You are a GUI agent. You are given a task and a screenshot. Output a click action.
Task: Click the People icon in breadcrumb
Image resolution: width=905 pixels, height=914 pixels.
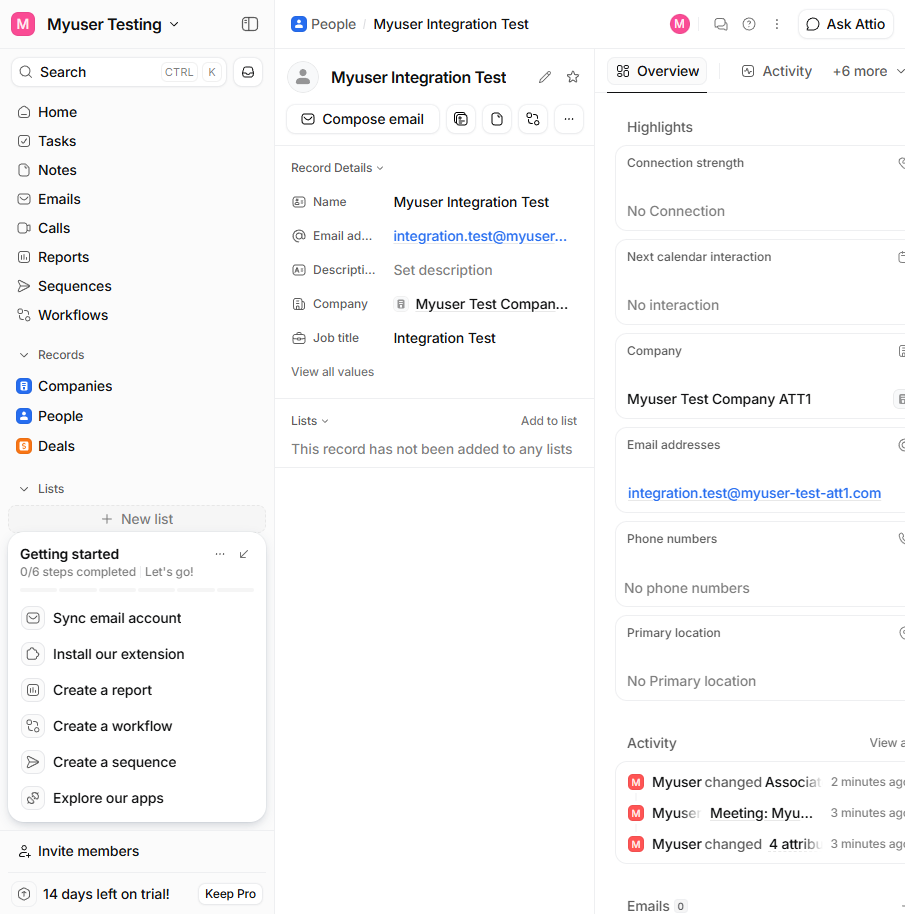point(299,24)
